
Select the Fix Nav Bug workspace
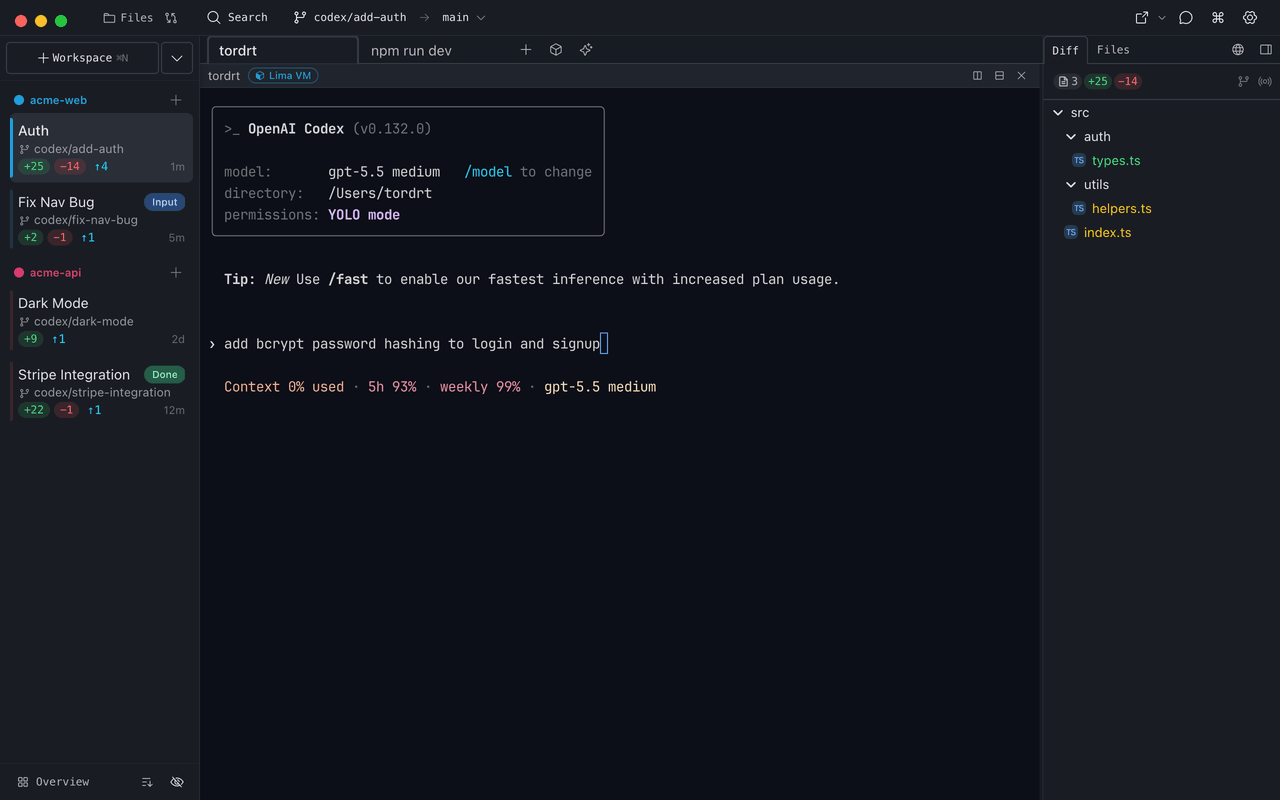(101, 218)
